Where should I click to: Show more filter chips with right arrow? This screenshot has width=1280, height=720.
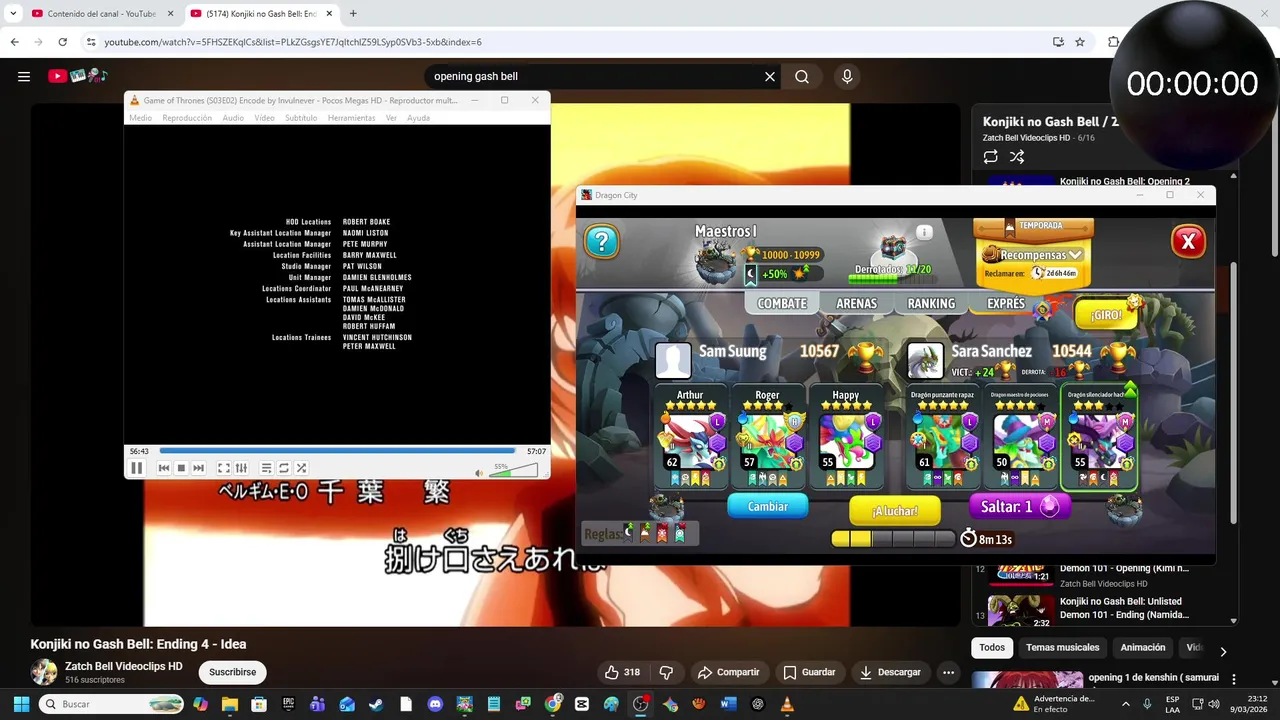point(1222,651)
